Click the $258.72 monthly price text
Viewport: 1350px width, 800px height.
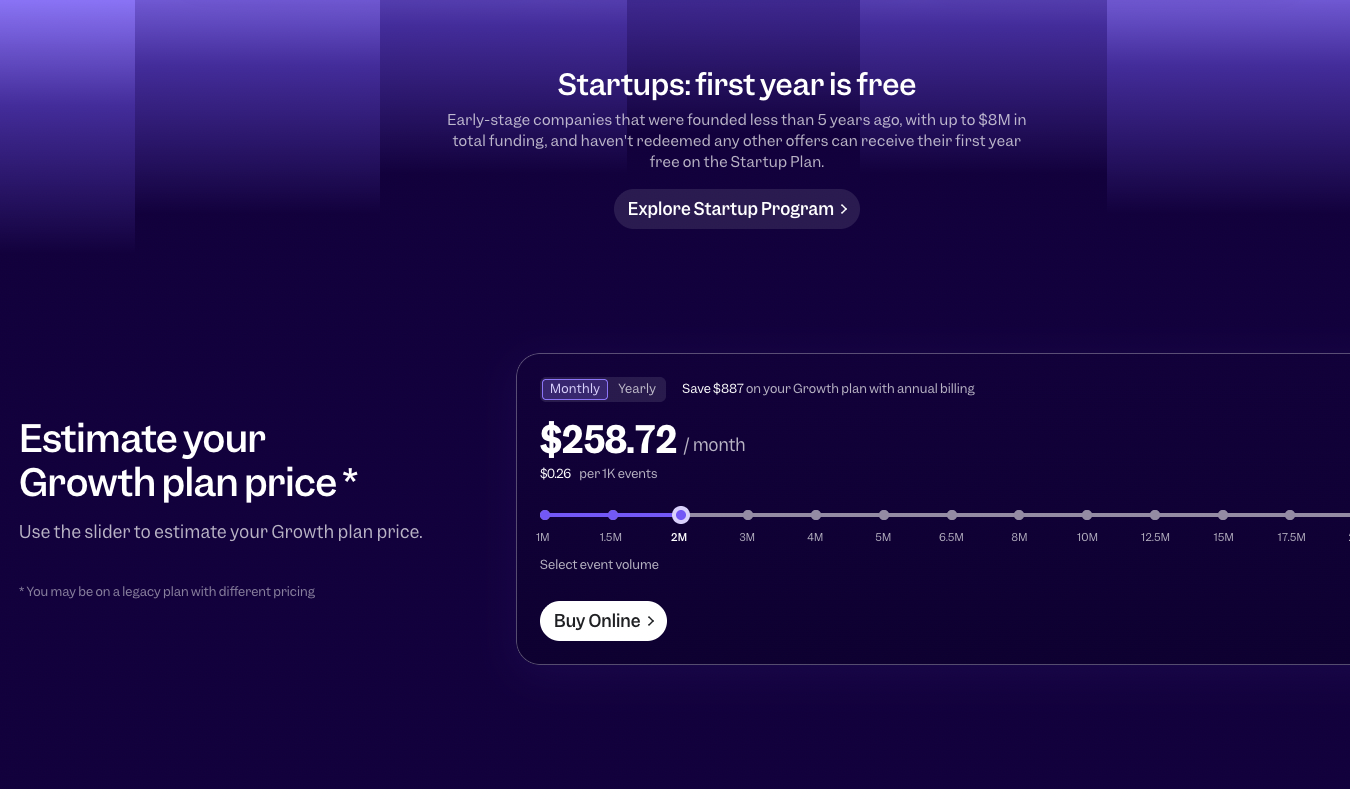608,440
